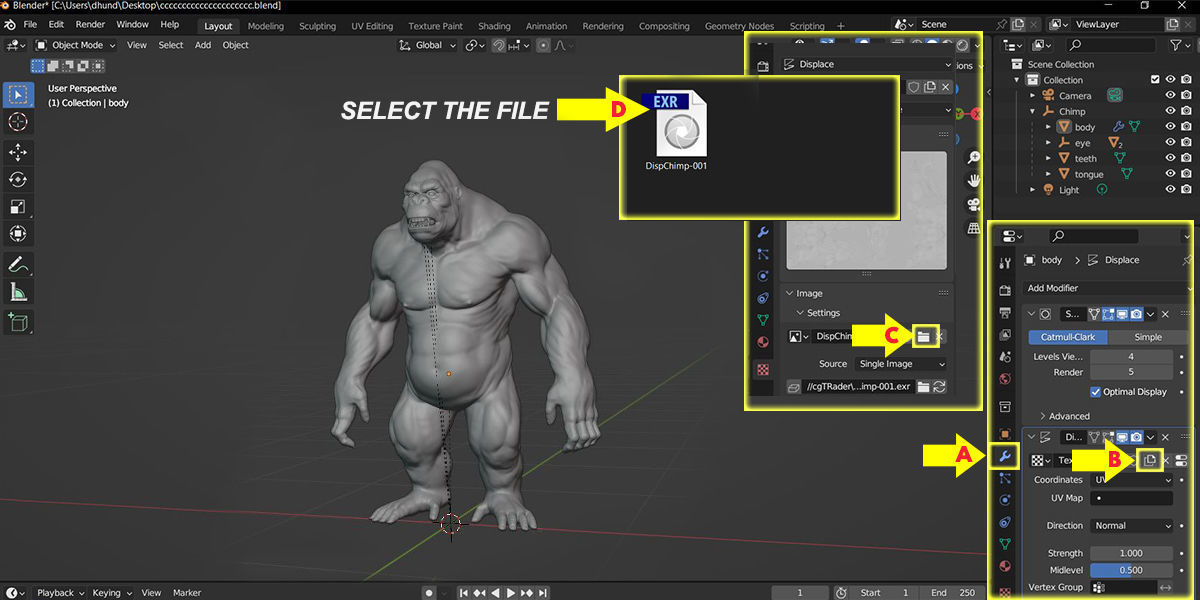Viewport: 1200px width, 600px height.
Task: Toggle proportional editing icon in viewport header
Action: tap(543, 45)
